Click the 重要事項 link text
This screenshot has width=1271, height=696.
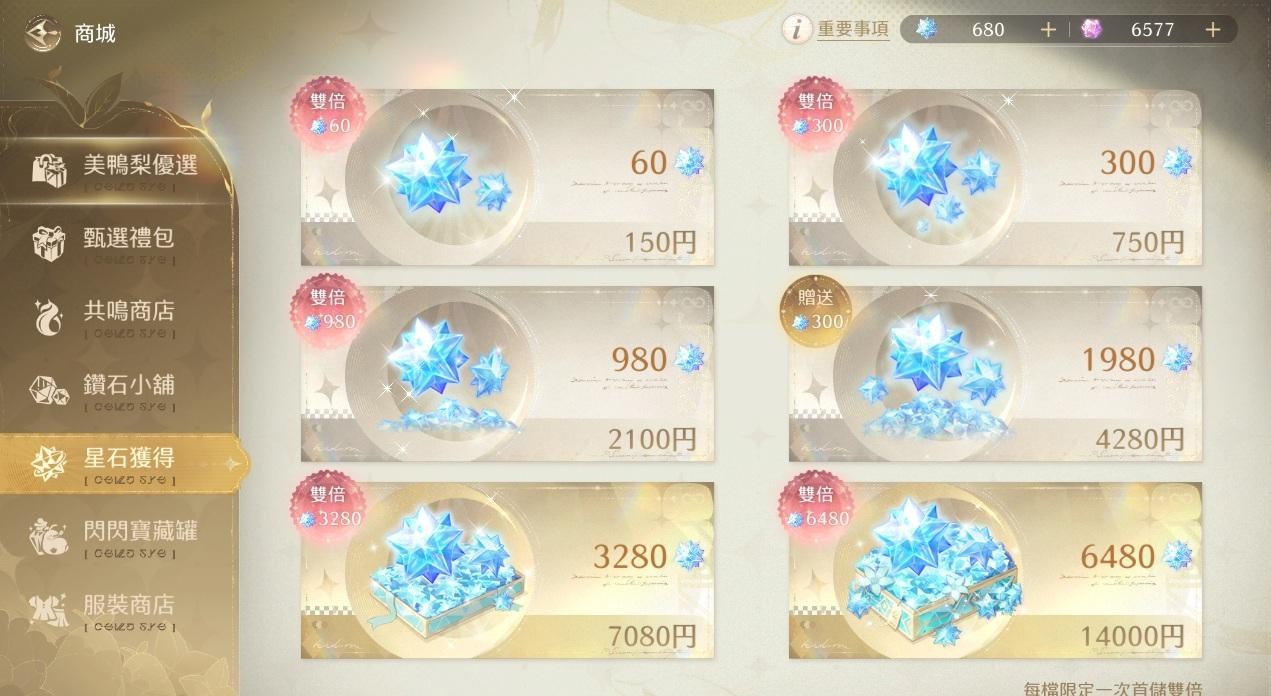853,30
